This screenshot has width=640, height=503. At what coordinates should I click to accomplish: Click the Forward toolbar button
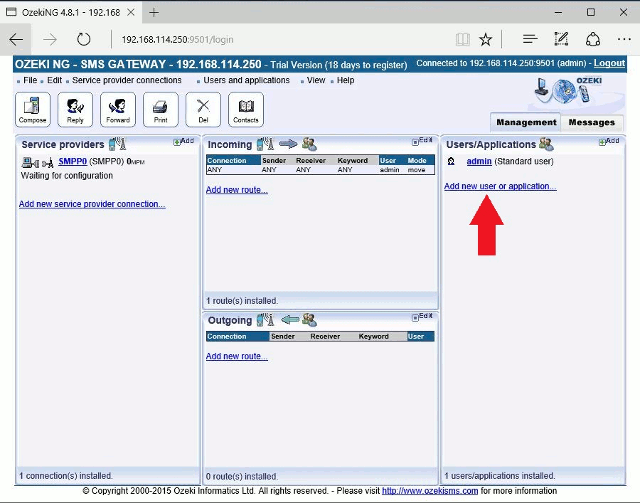(118, 109)
